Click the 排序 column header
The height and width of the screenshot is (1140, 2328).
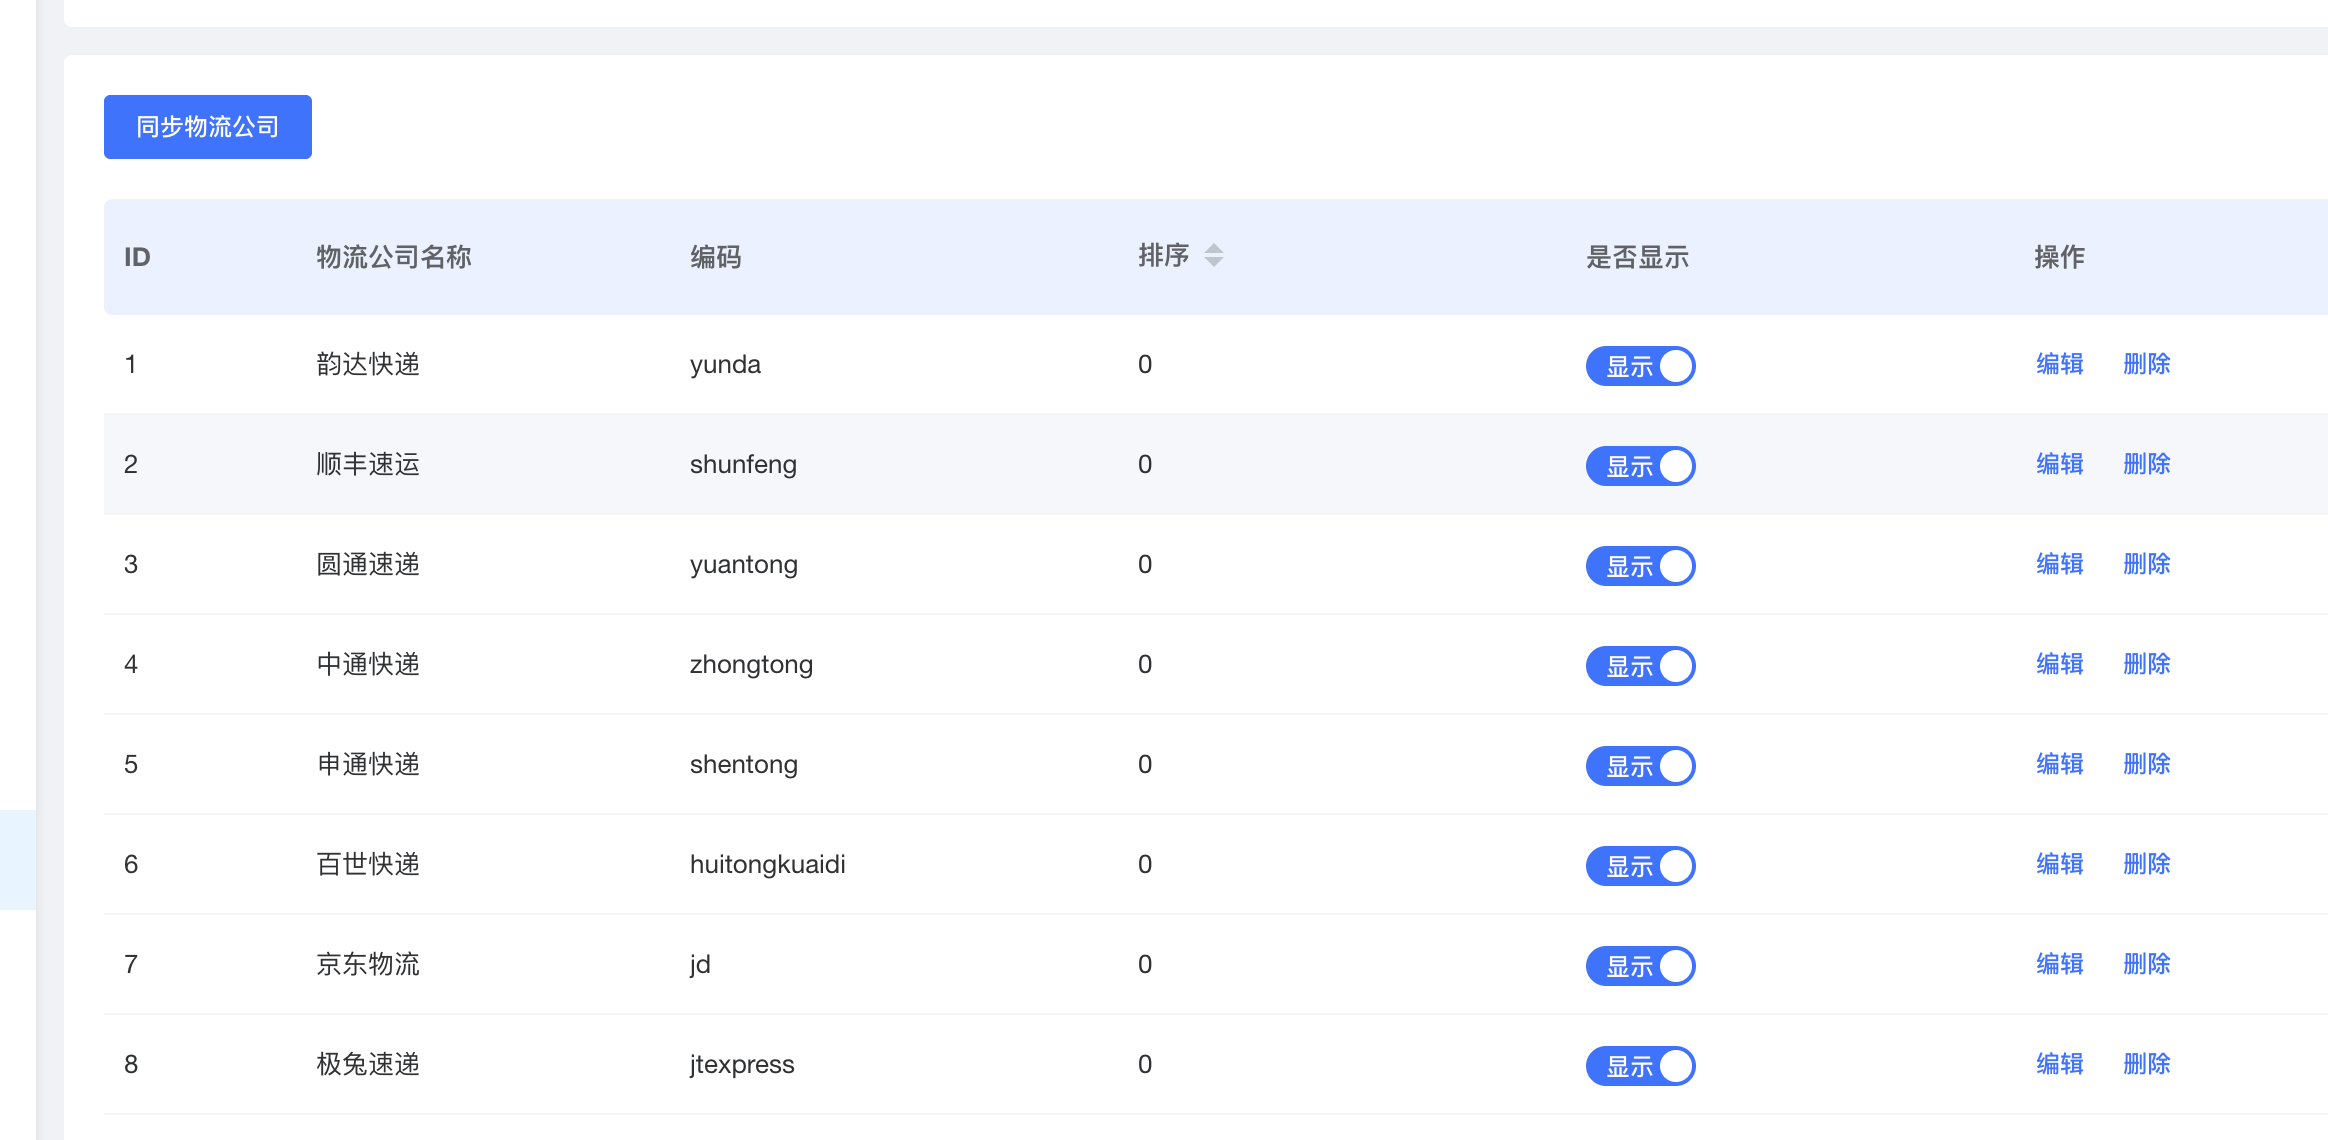pos(1163,256)
